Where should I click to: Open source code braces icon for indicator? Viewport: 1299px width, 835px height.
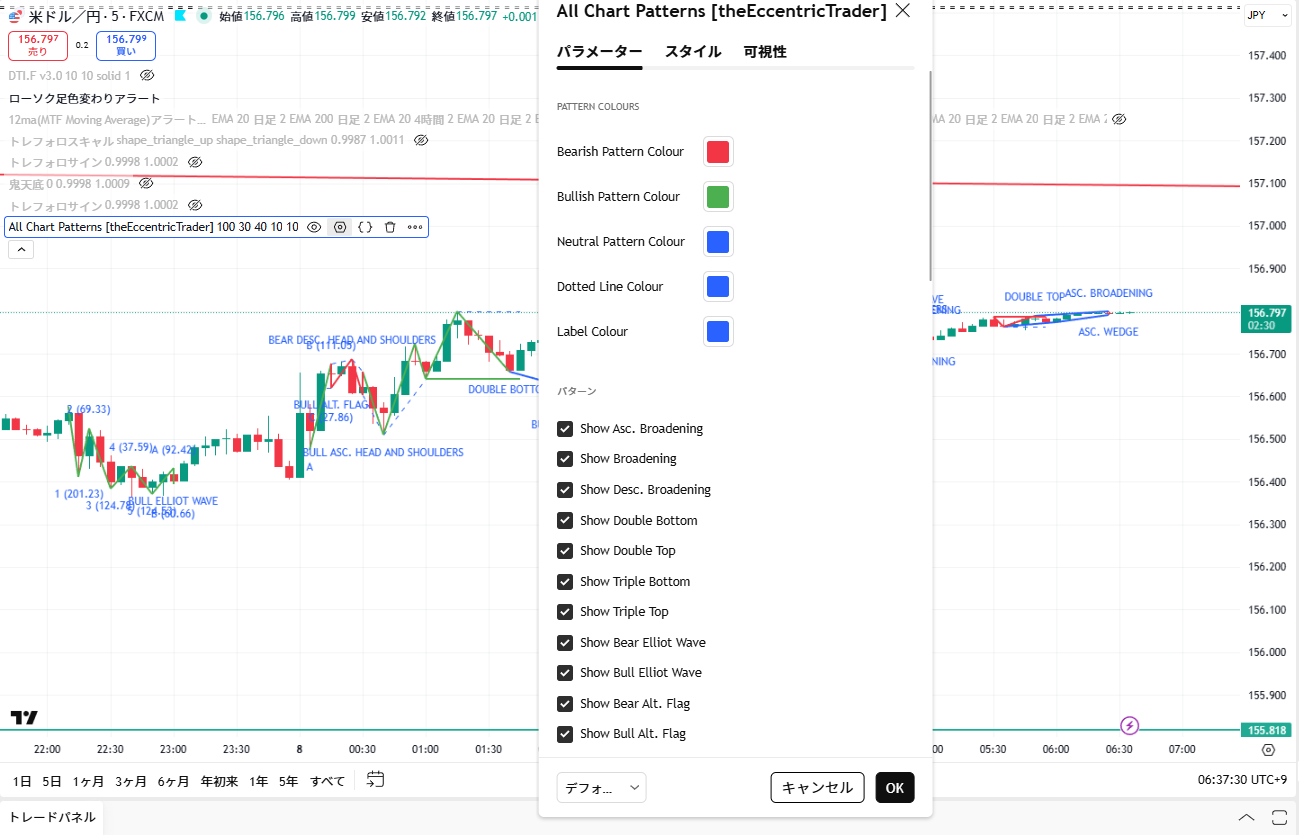365,227
